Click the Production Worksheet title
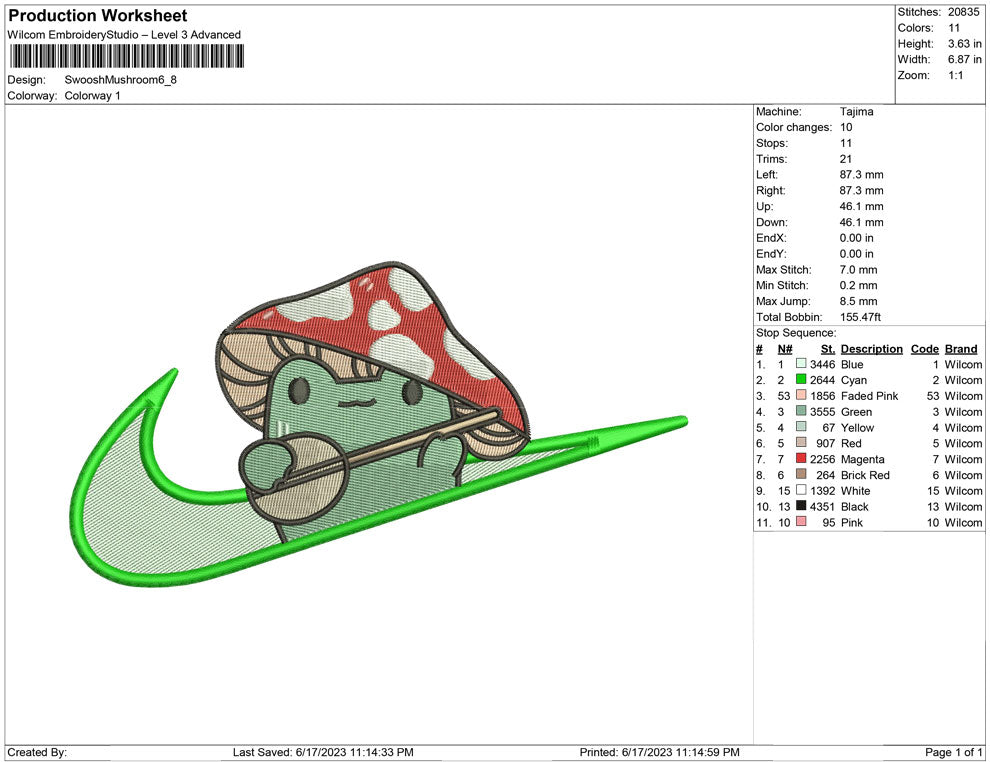 coord(98,16)
